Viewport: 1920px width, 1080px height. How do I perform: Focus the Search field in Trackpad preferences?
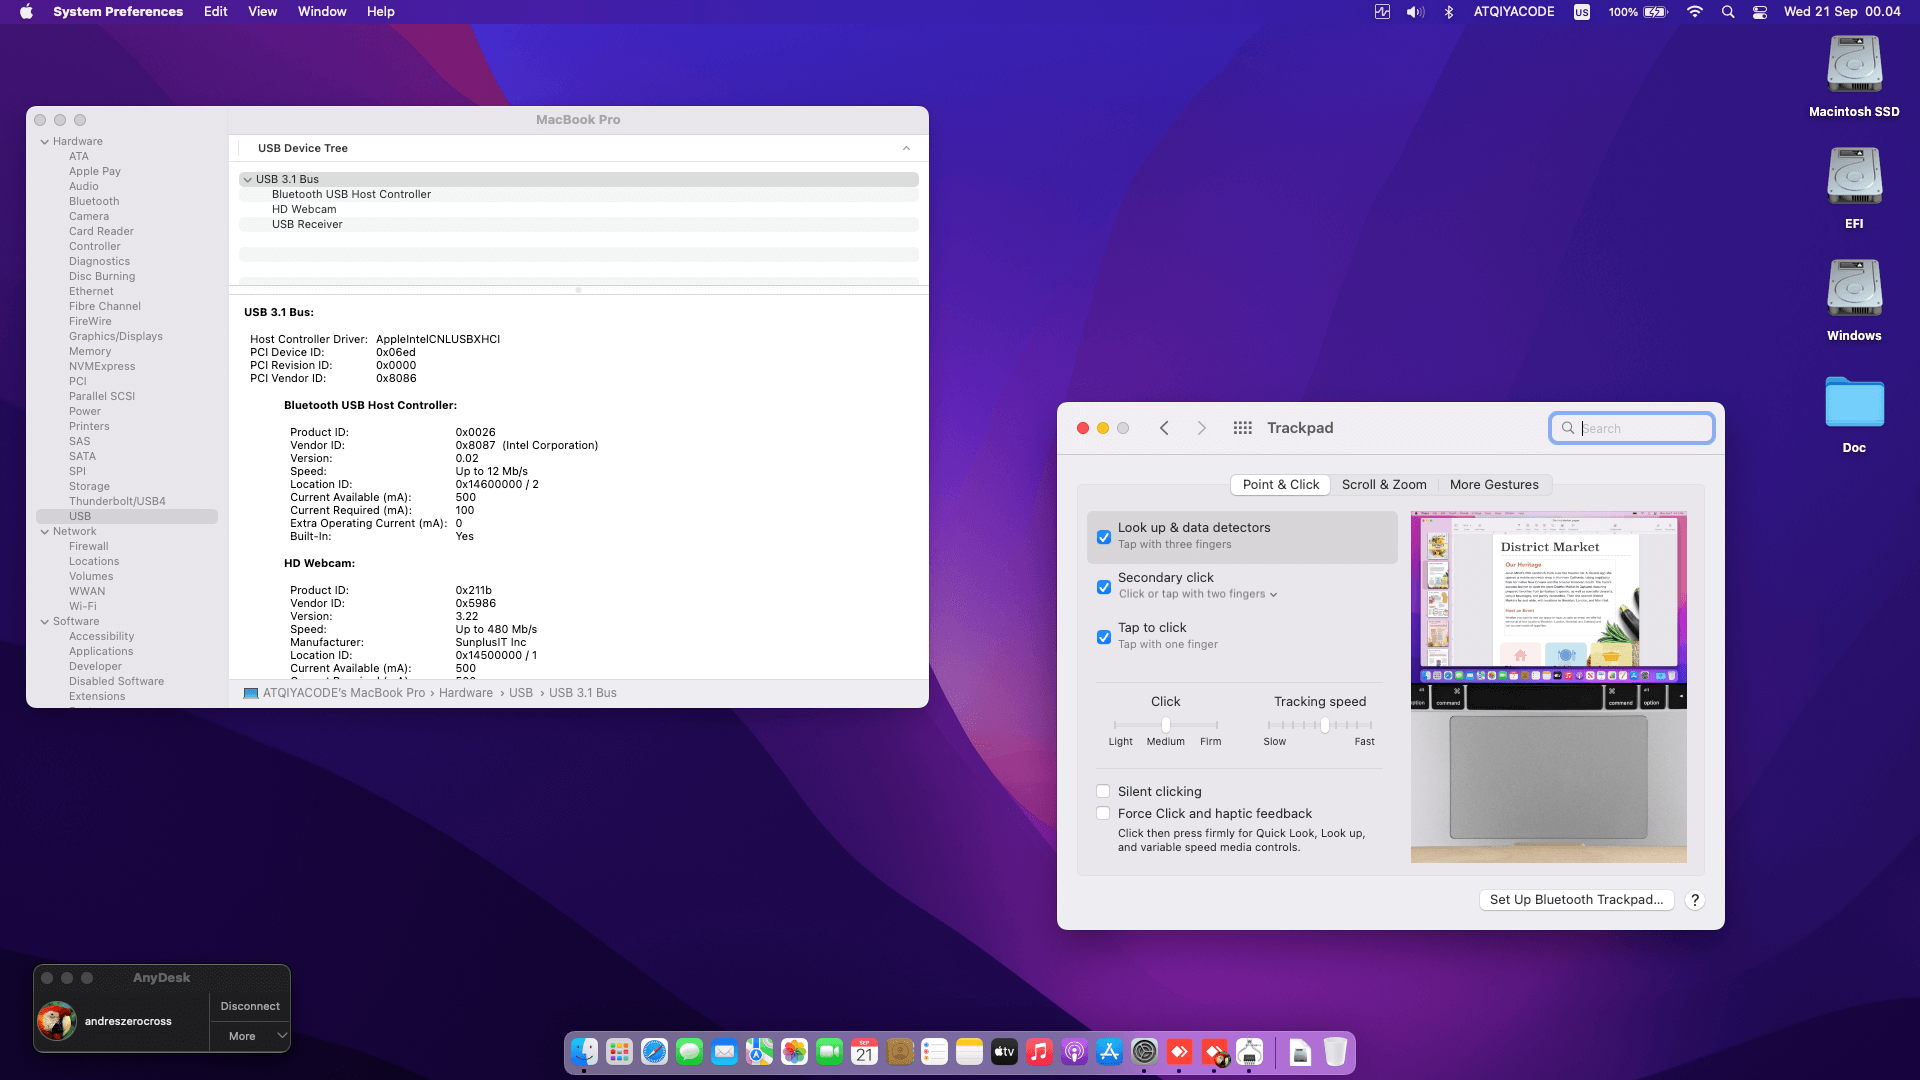pos(1631,428)
